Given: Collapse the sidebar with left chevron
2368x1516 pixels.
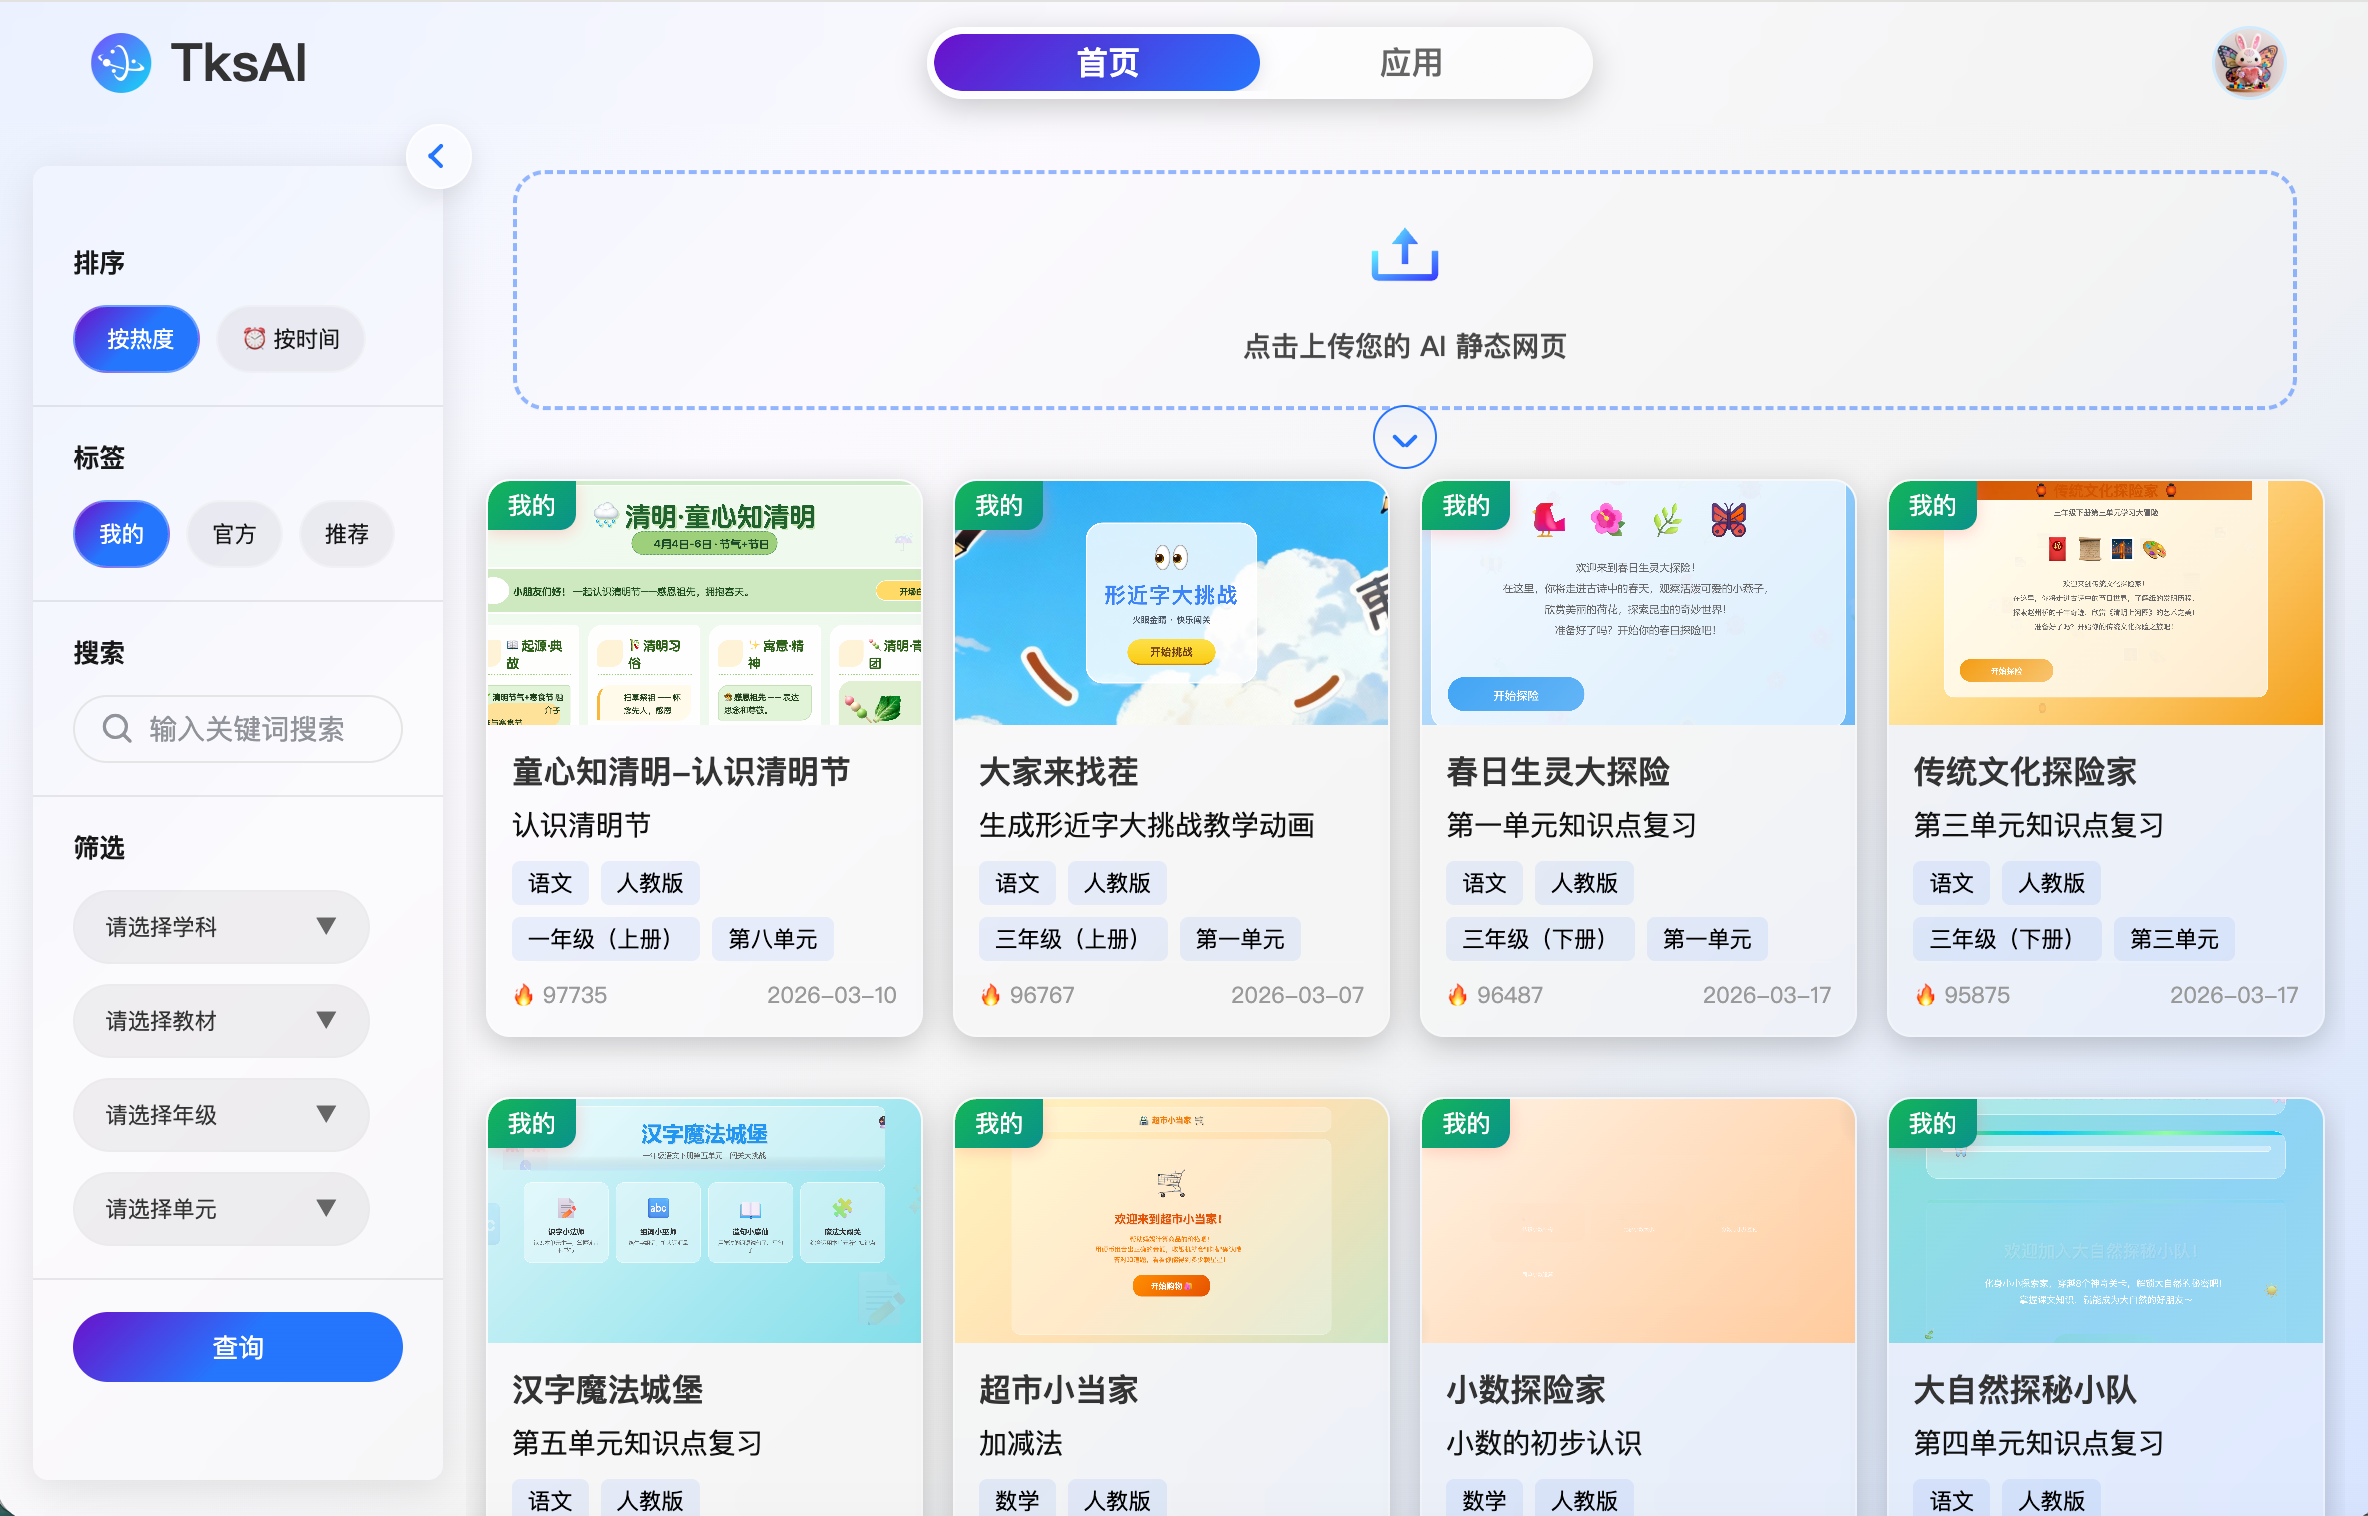Looking at the screenshot, I should 437,156.
